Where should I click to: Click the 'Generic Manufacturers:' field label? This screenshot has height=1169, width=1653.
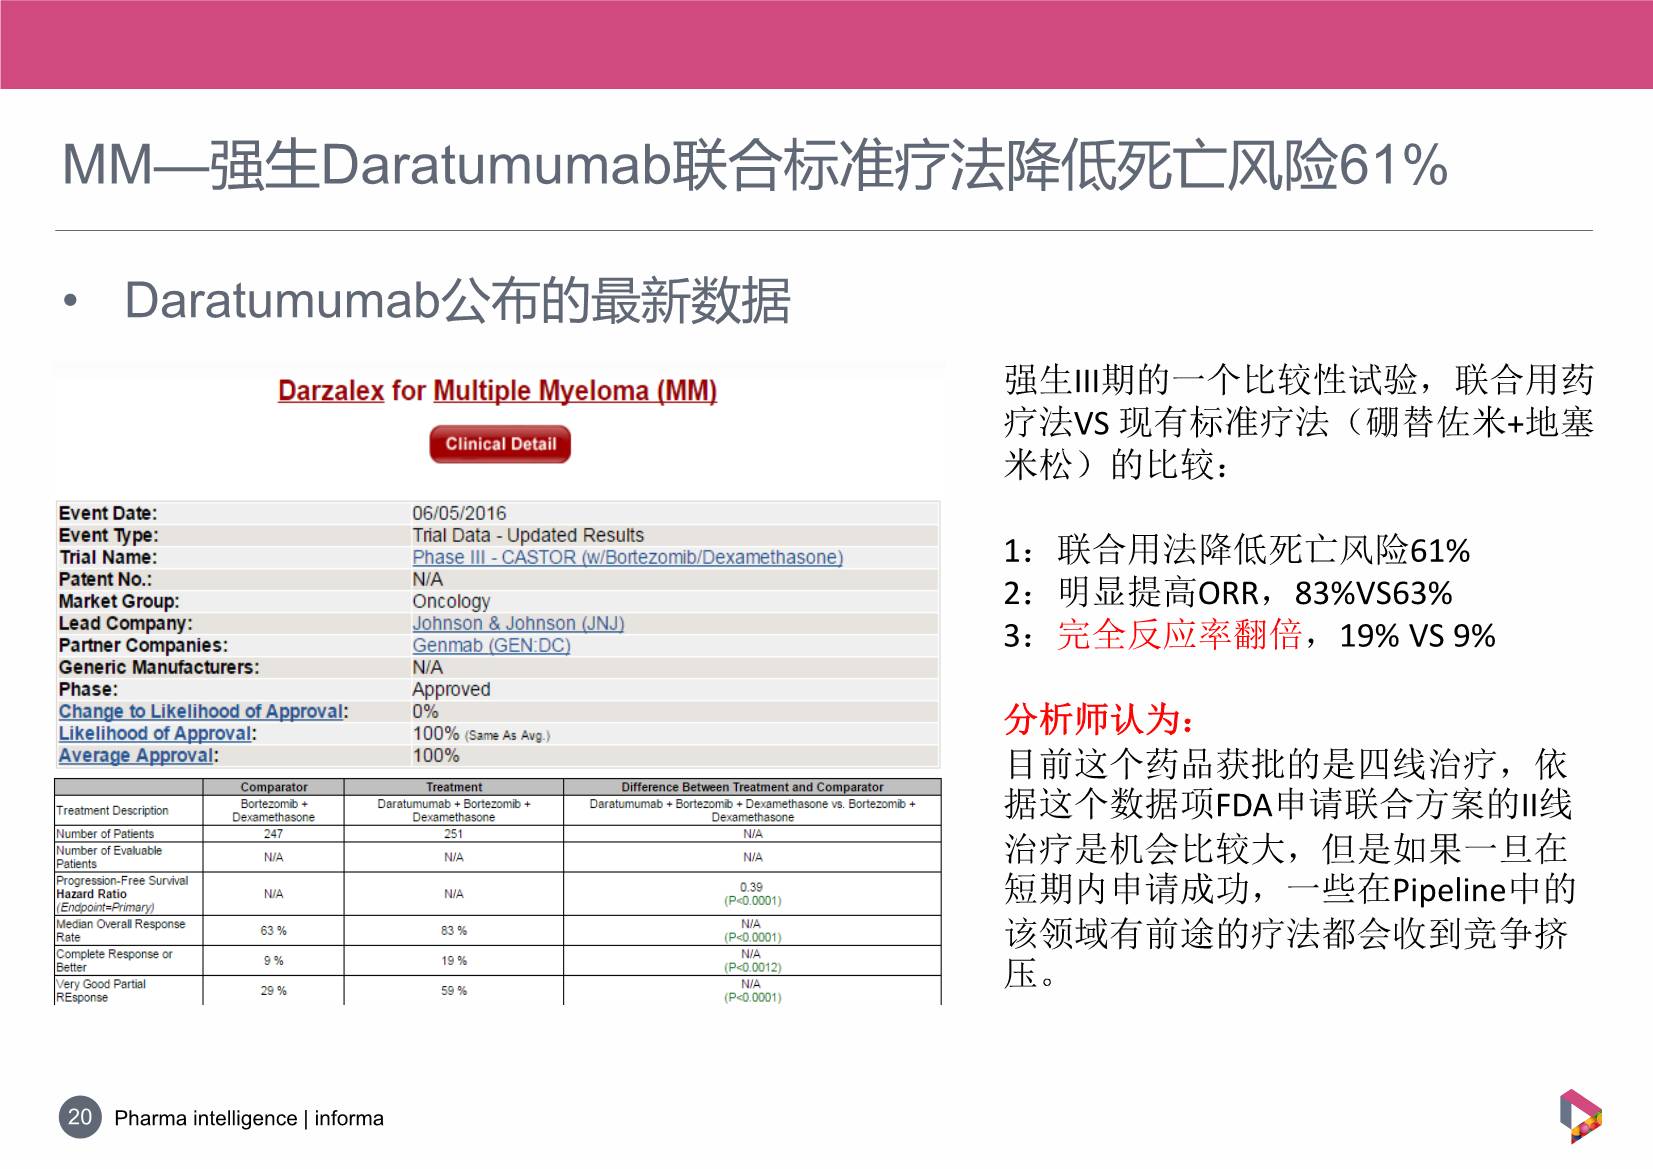point(159,667)
